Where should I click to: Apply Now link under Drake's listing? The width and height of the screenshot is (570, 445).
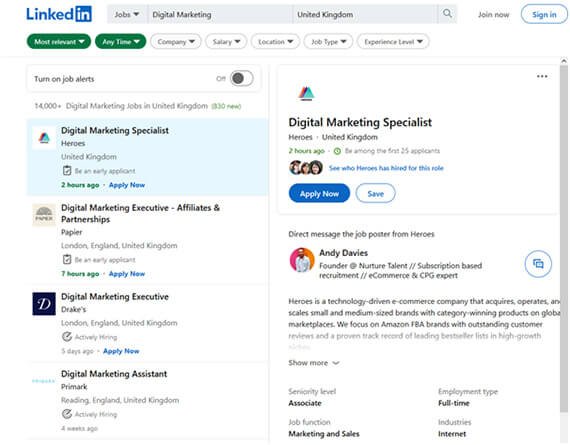click(x=121, y=351)
